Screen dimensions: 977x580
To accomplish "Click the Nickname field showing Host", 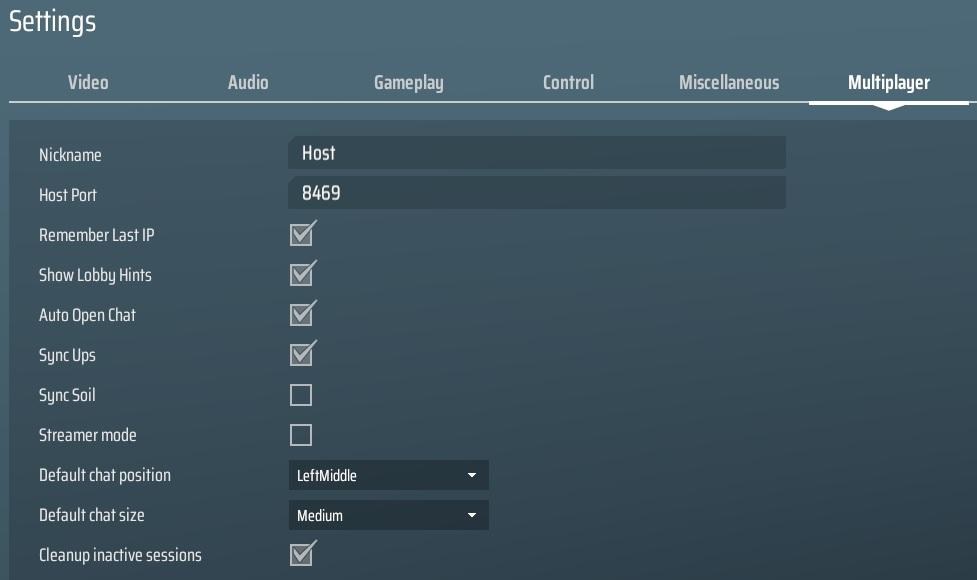I will tap(537, 152).
